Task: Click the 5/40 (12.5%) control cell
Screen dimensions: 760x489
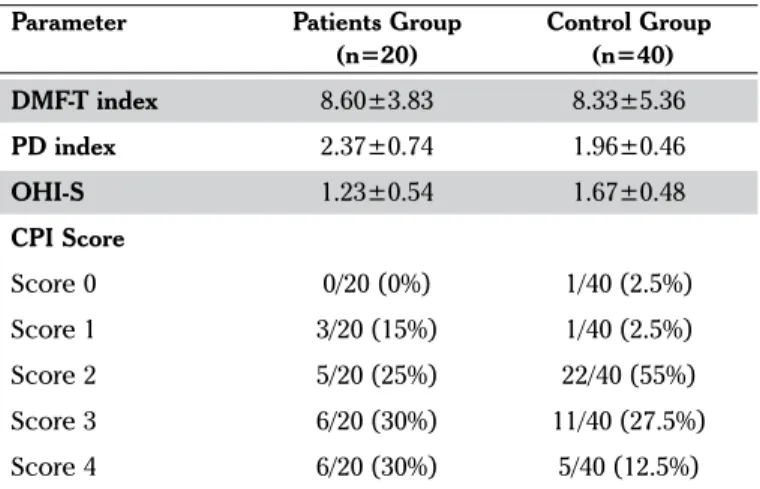Action: pos(629,467)
